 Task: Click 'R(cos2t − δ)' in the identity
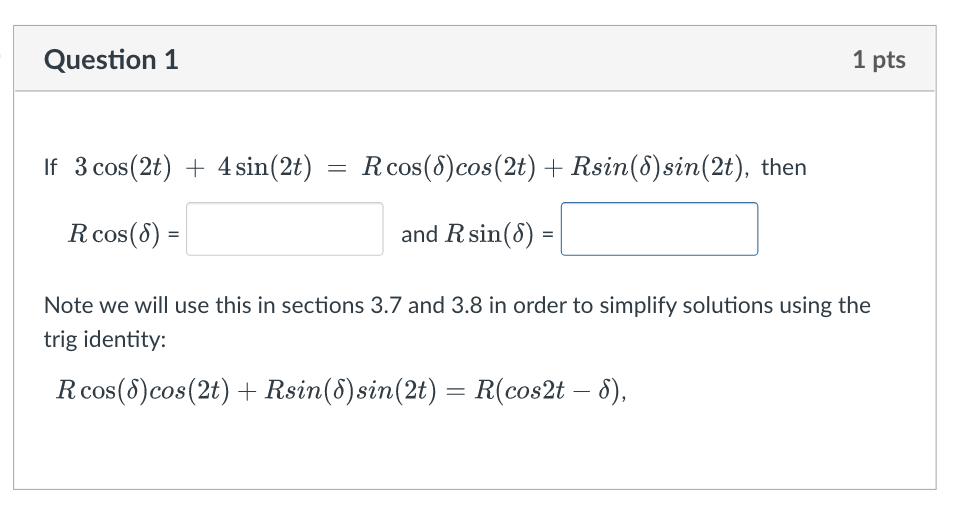tap(548, 391)
